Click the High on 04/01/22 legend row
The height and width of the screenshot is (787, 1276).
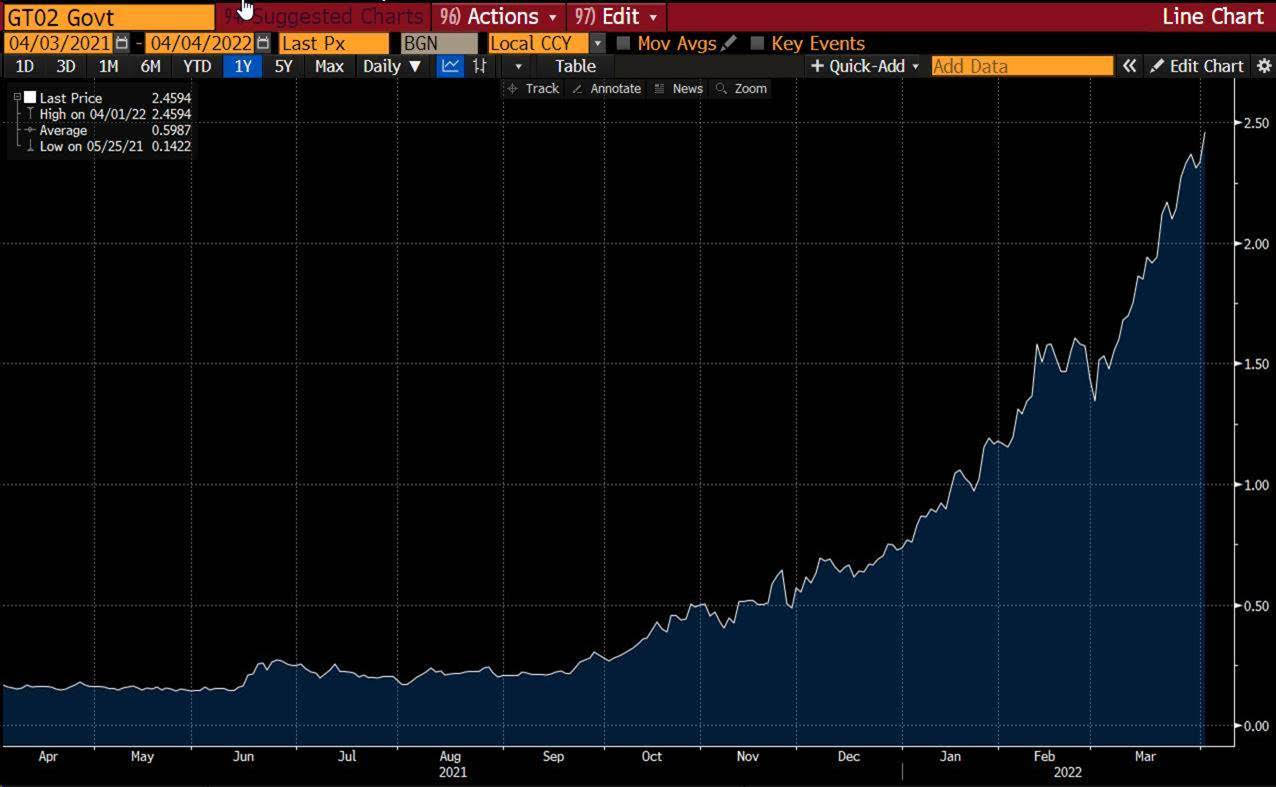(107, 114)
